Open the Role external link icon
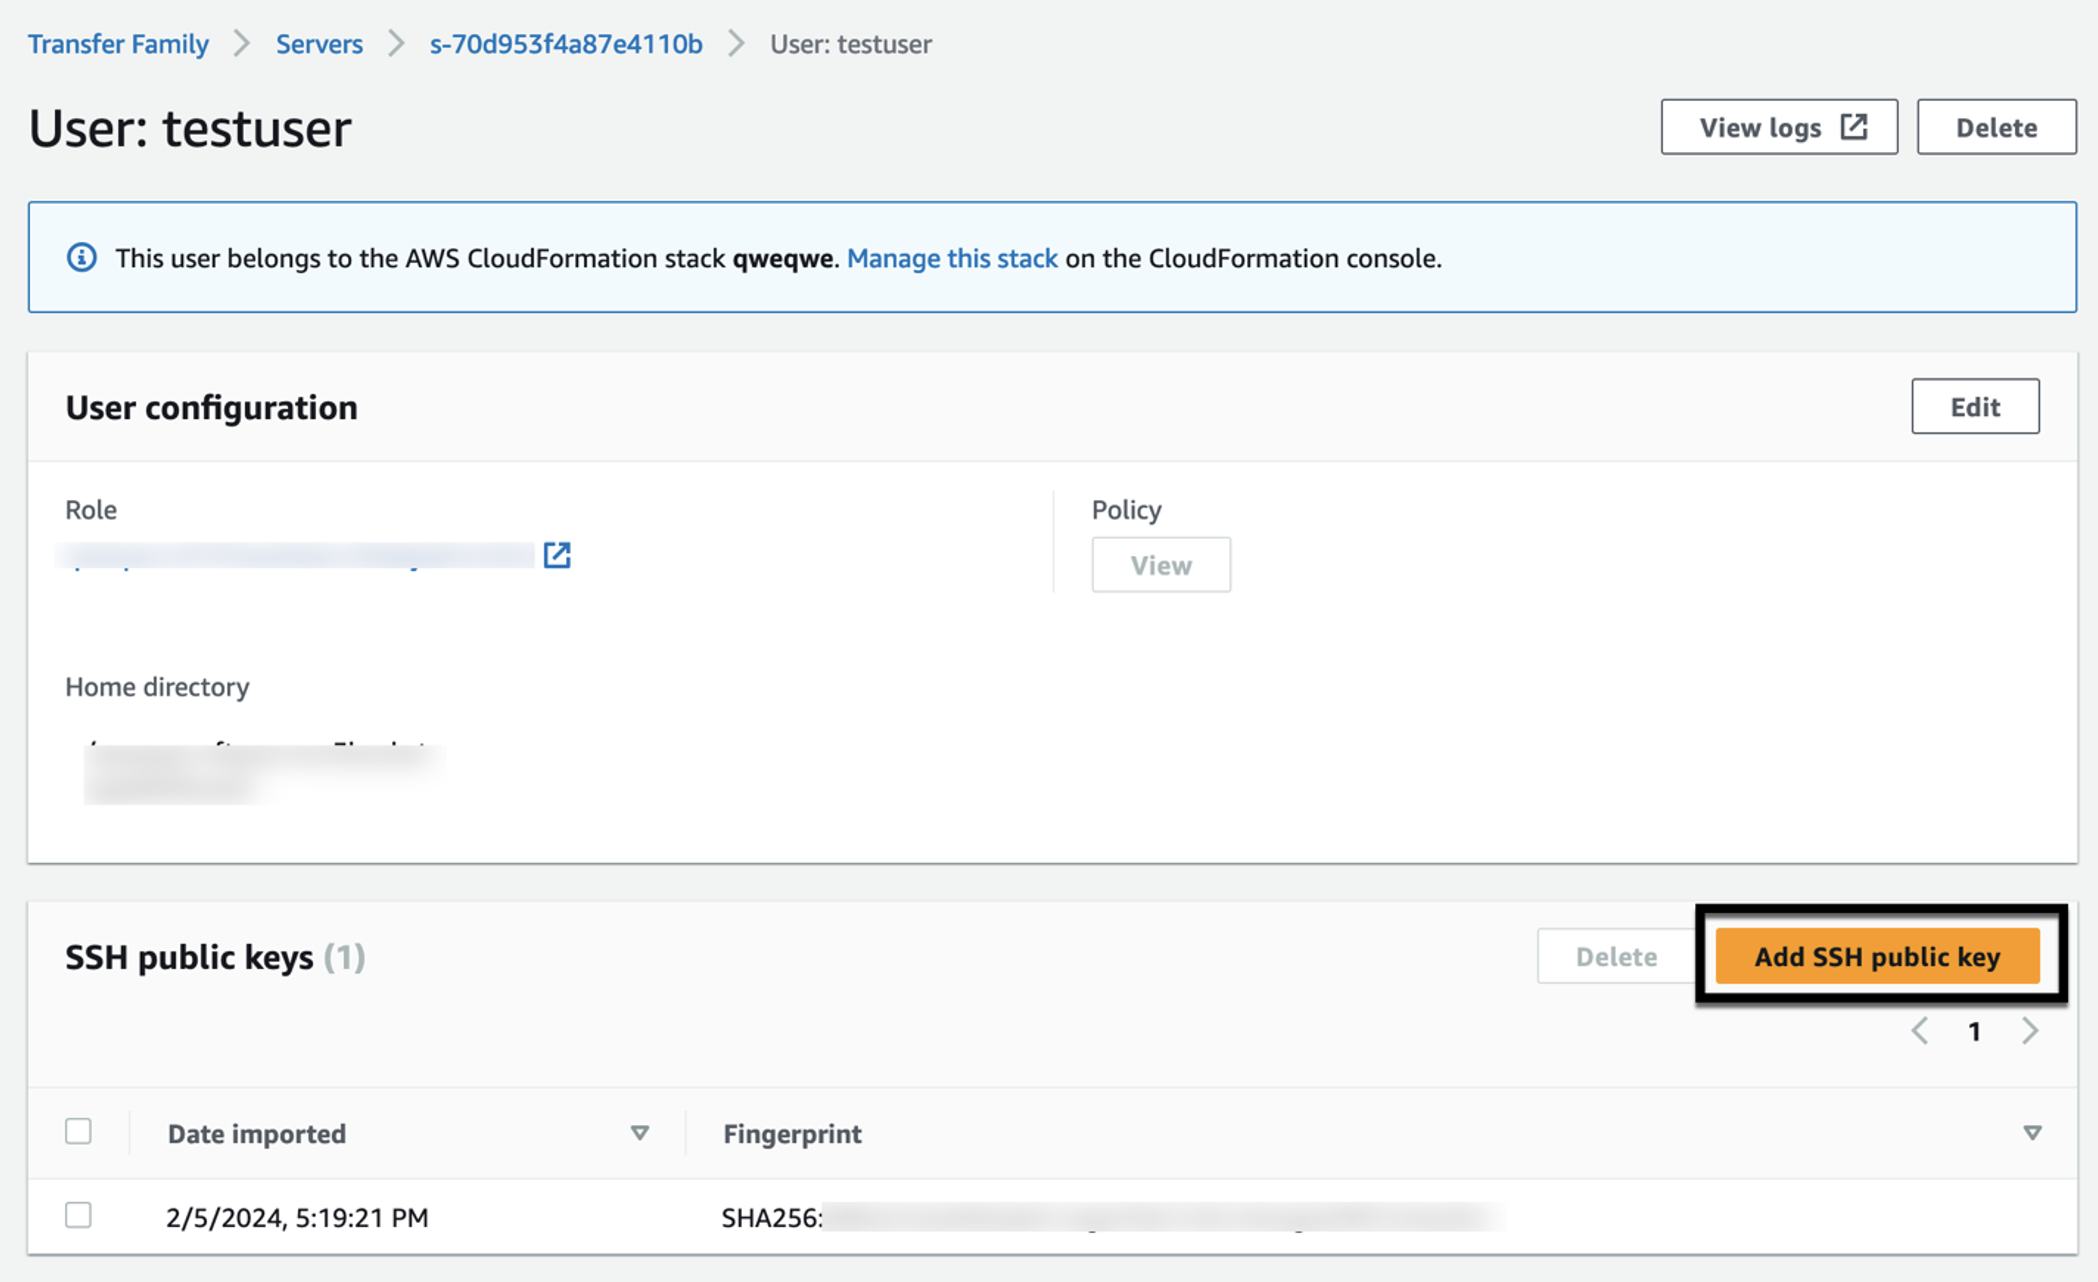2098x1282 pixels. point(559,555)
